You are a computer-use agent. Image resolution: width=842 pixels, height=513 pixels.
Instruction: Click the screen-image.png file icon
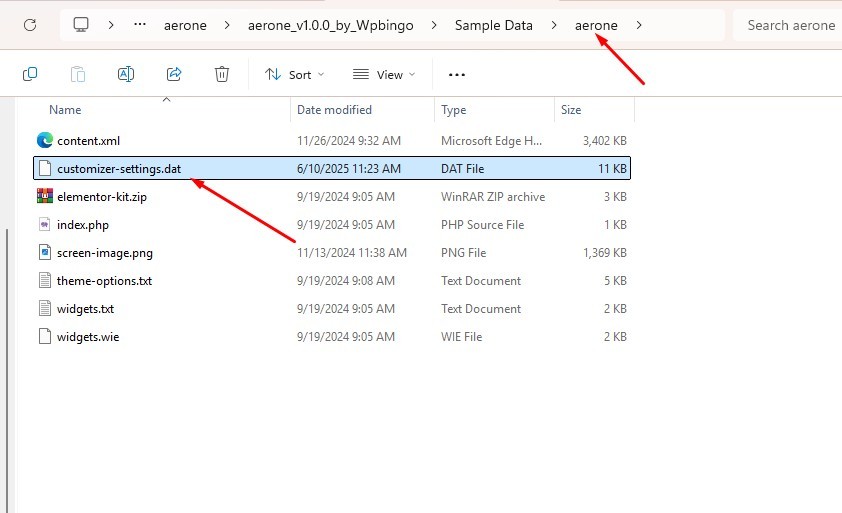click(45, 252)
